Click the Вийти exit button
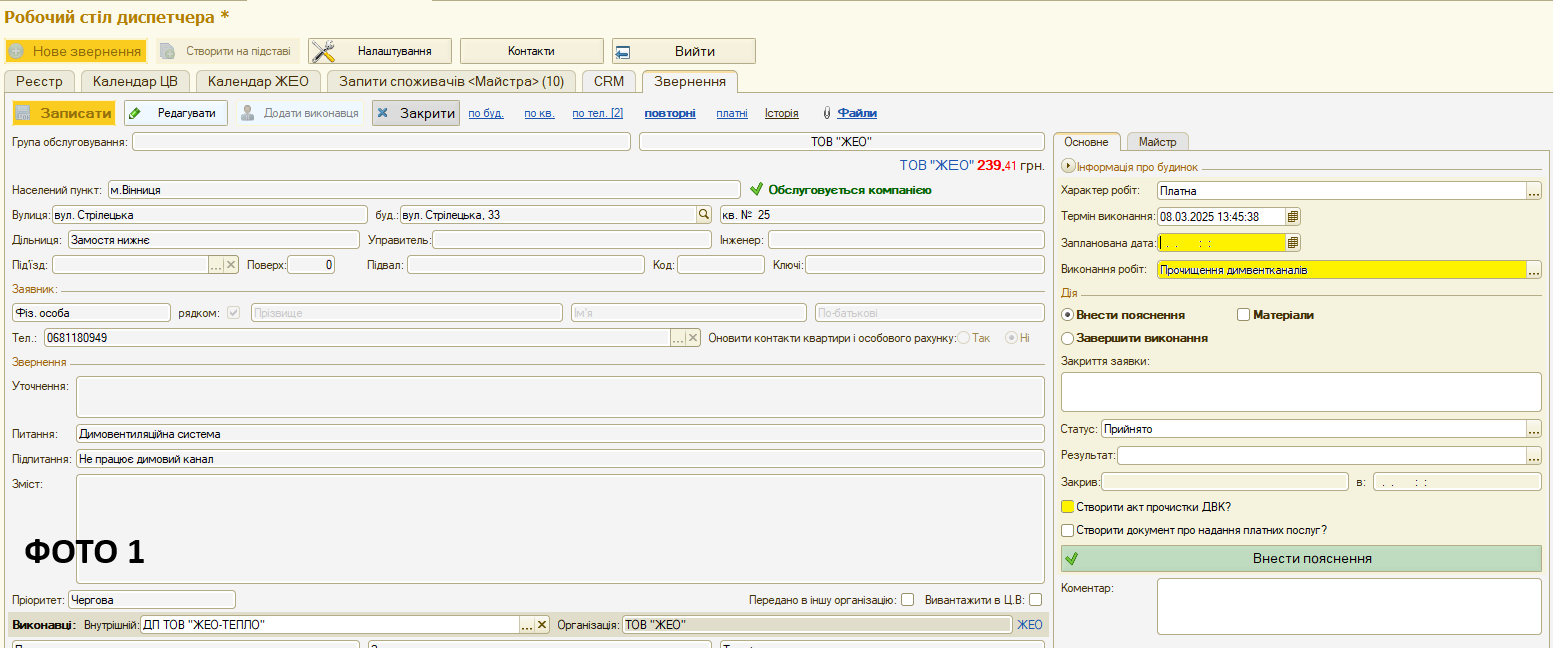 click(x=684, y=51)
